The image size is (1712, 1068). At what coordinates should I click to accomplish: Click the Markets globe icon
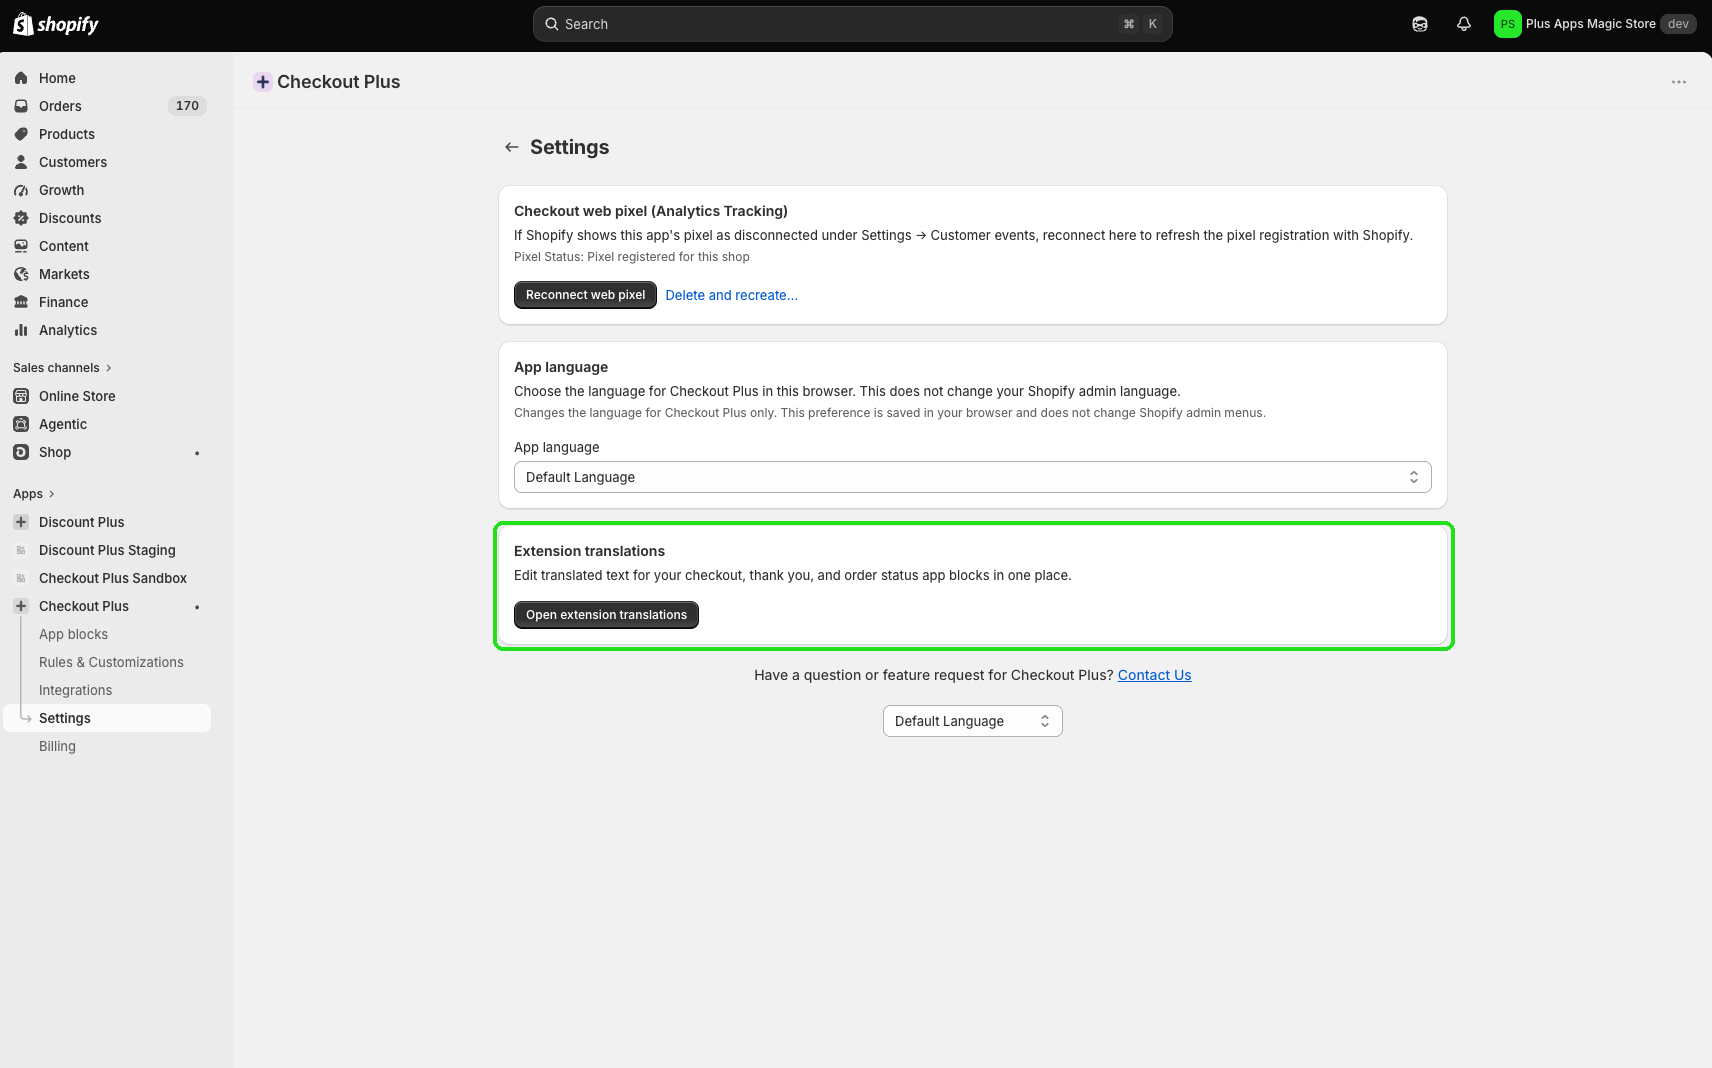tap(21, 274)
